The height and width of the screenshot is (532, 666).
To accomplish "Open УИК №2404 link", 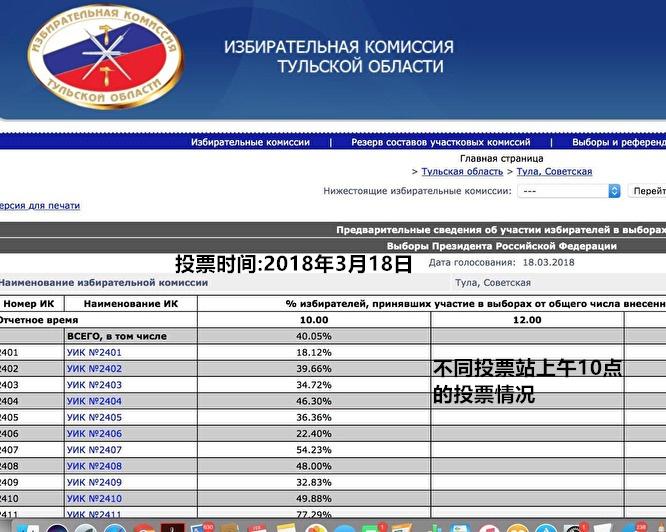I will point(94,401).
